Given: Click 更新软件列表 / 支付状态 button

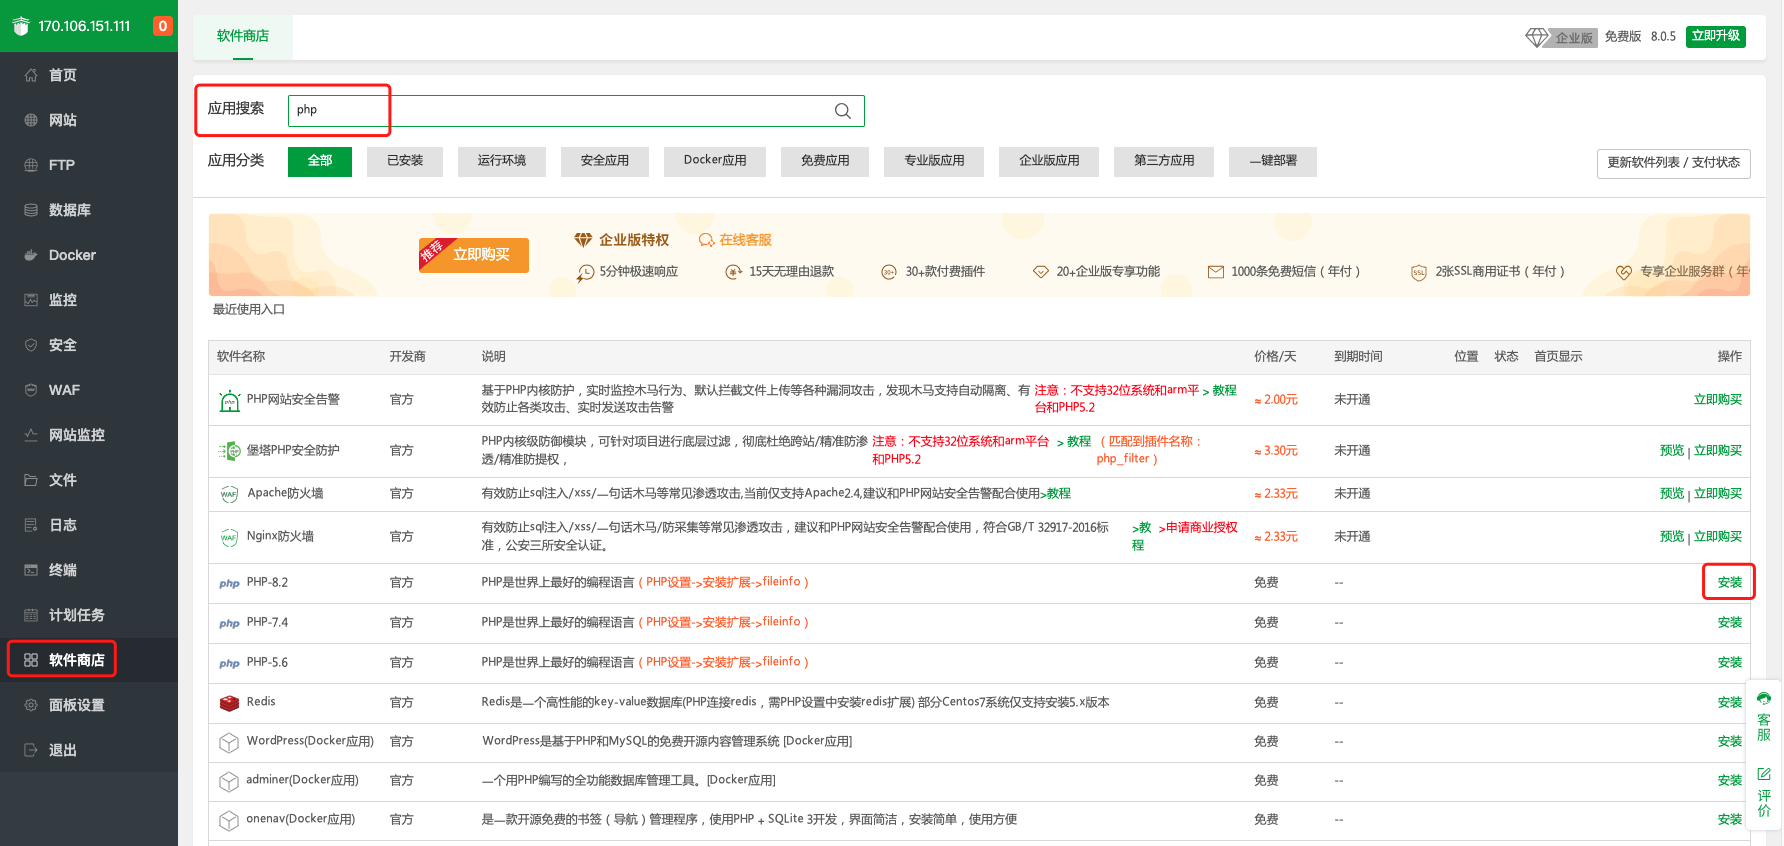Looking at the screenshot, I should (1673, 163).
